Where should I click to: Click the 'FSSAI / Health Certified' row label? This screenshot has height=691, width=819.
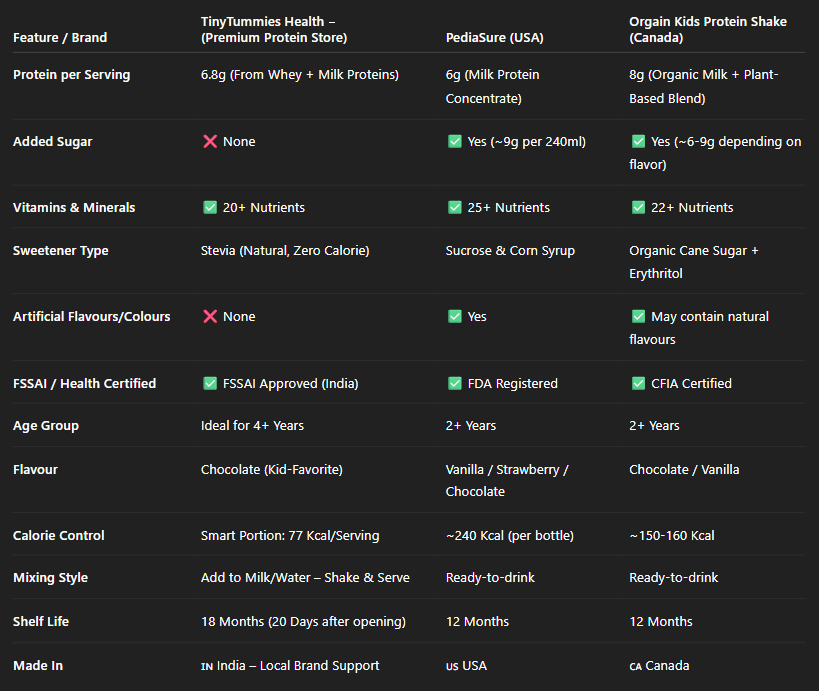click(85, 383)
